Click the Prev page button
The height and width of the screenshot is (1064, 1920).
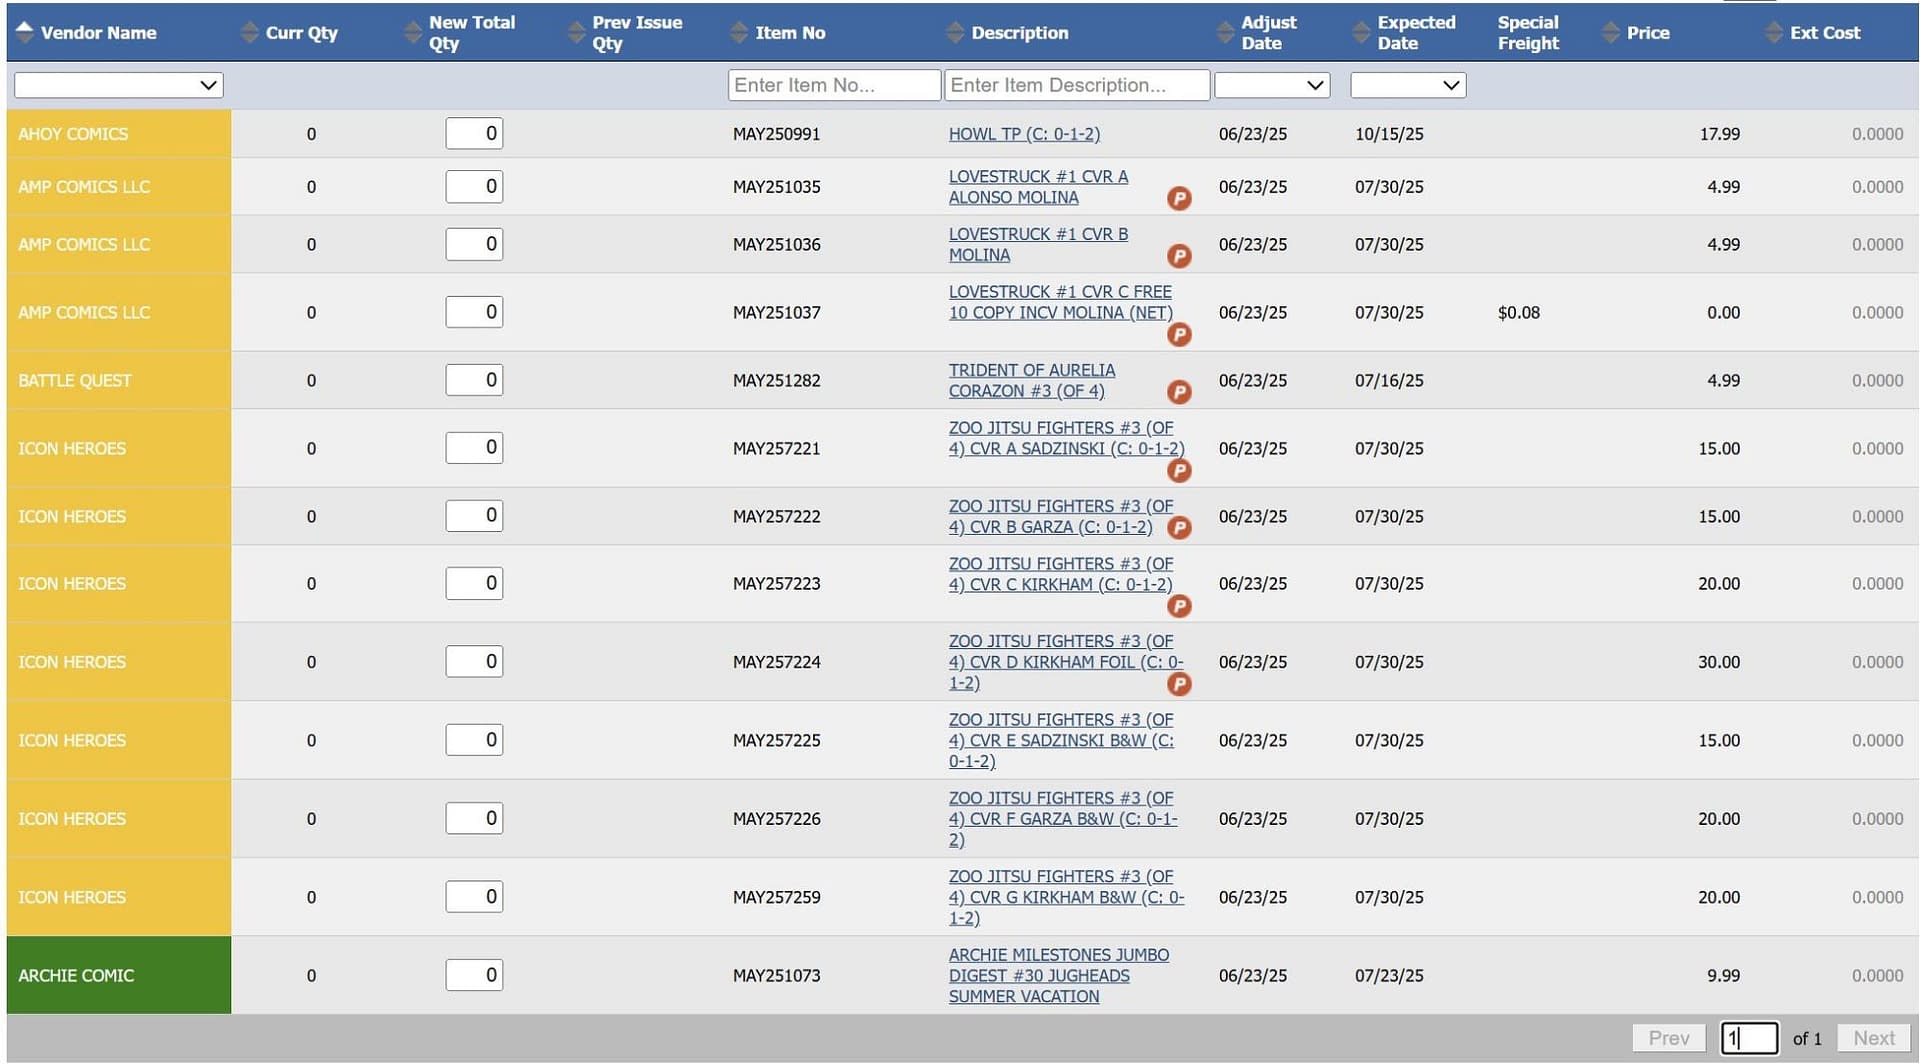pyautogui.click(x=1669, y=1038)
